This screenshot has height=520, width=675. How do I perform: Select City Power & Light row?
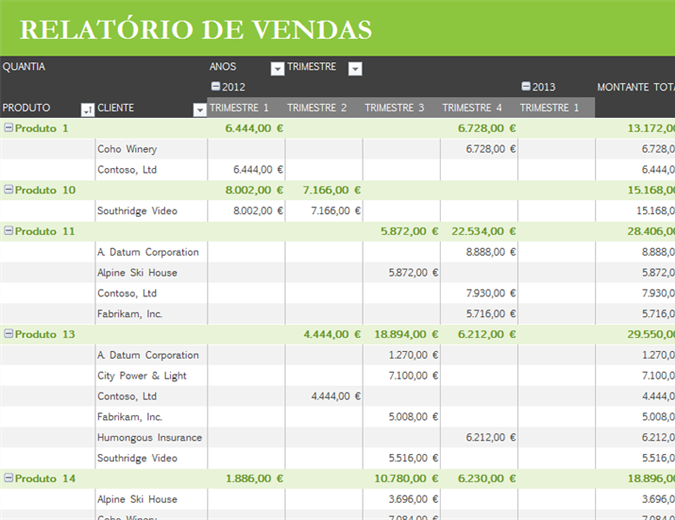[142, 376]
